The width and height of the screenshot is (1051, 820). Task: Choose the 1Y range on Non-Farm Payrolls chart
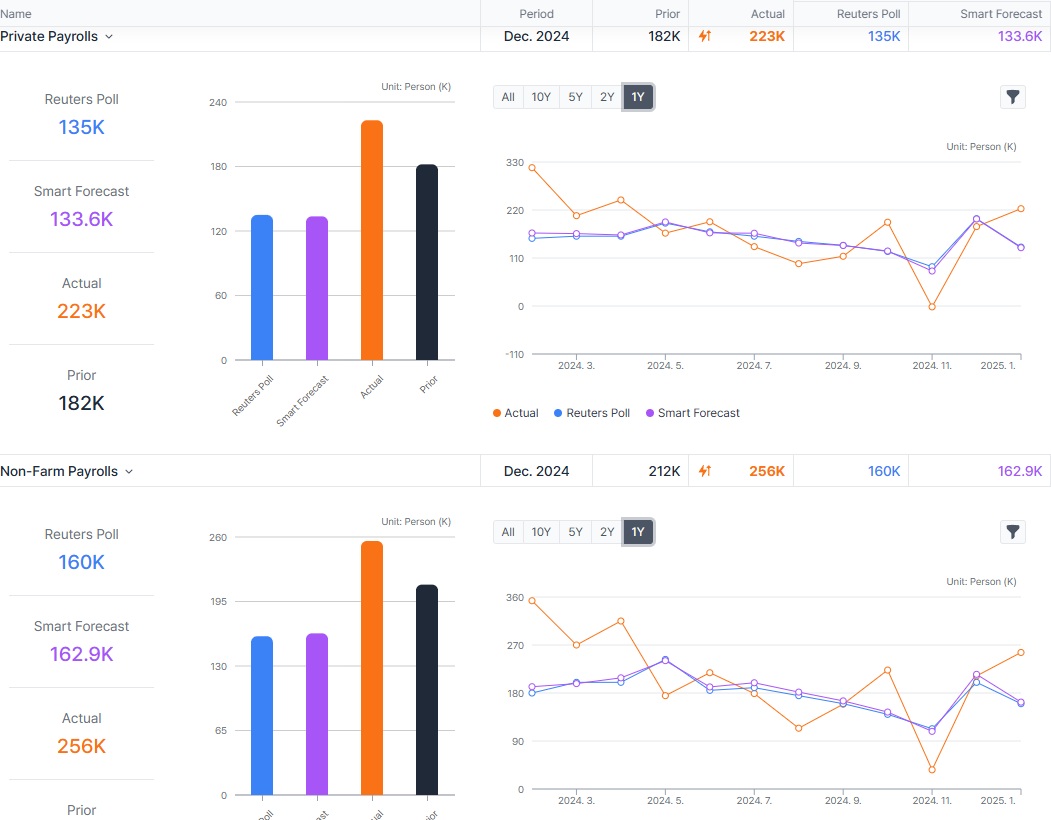coord(638,532)
